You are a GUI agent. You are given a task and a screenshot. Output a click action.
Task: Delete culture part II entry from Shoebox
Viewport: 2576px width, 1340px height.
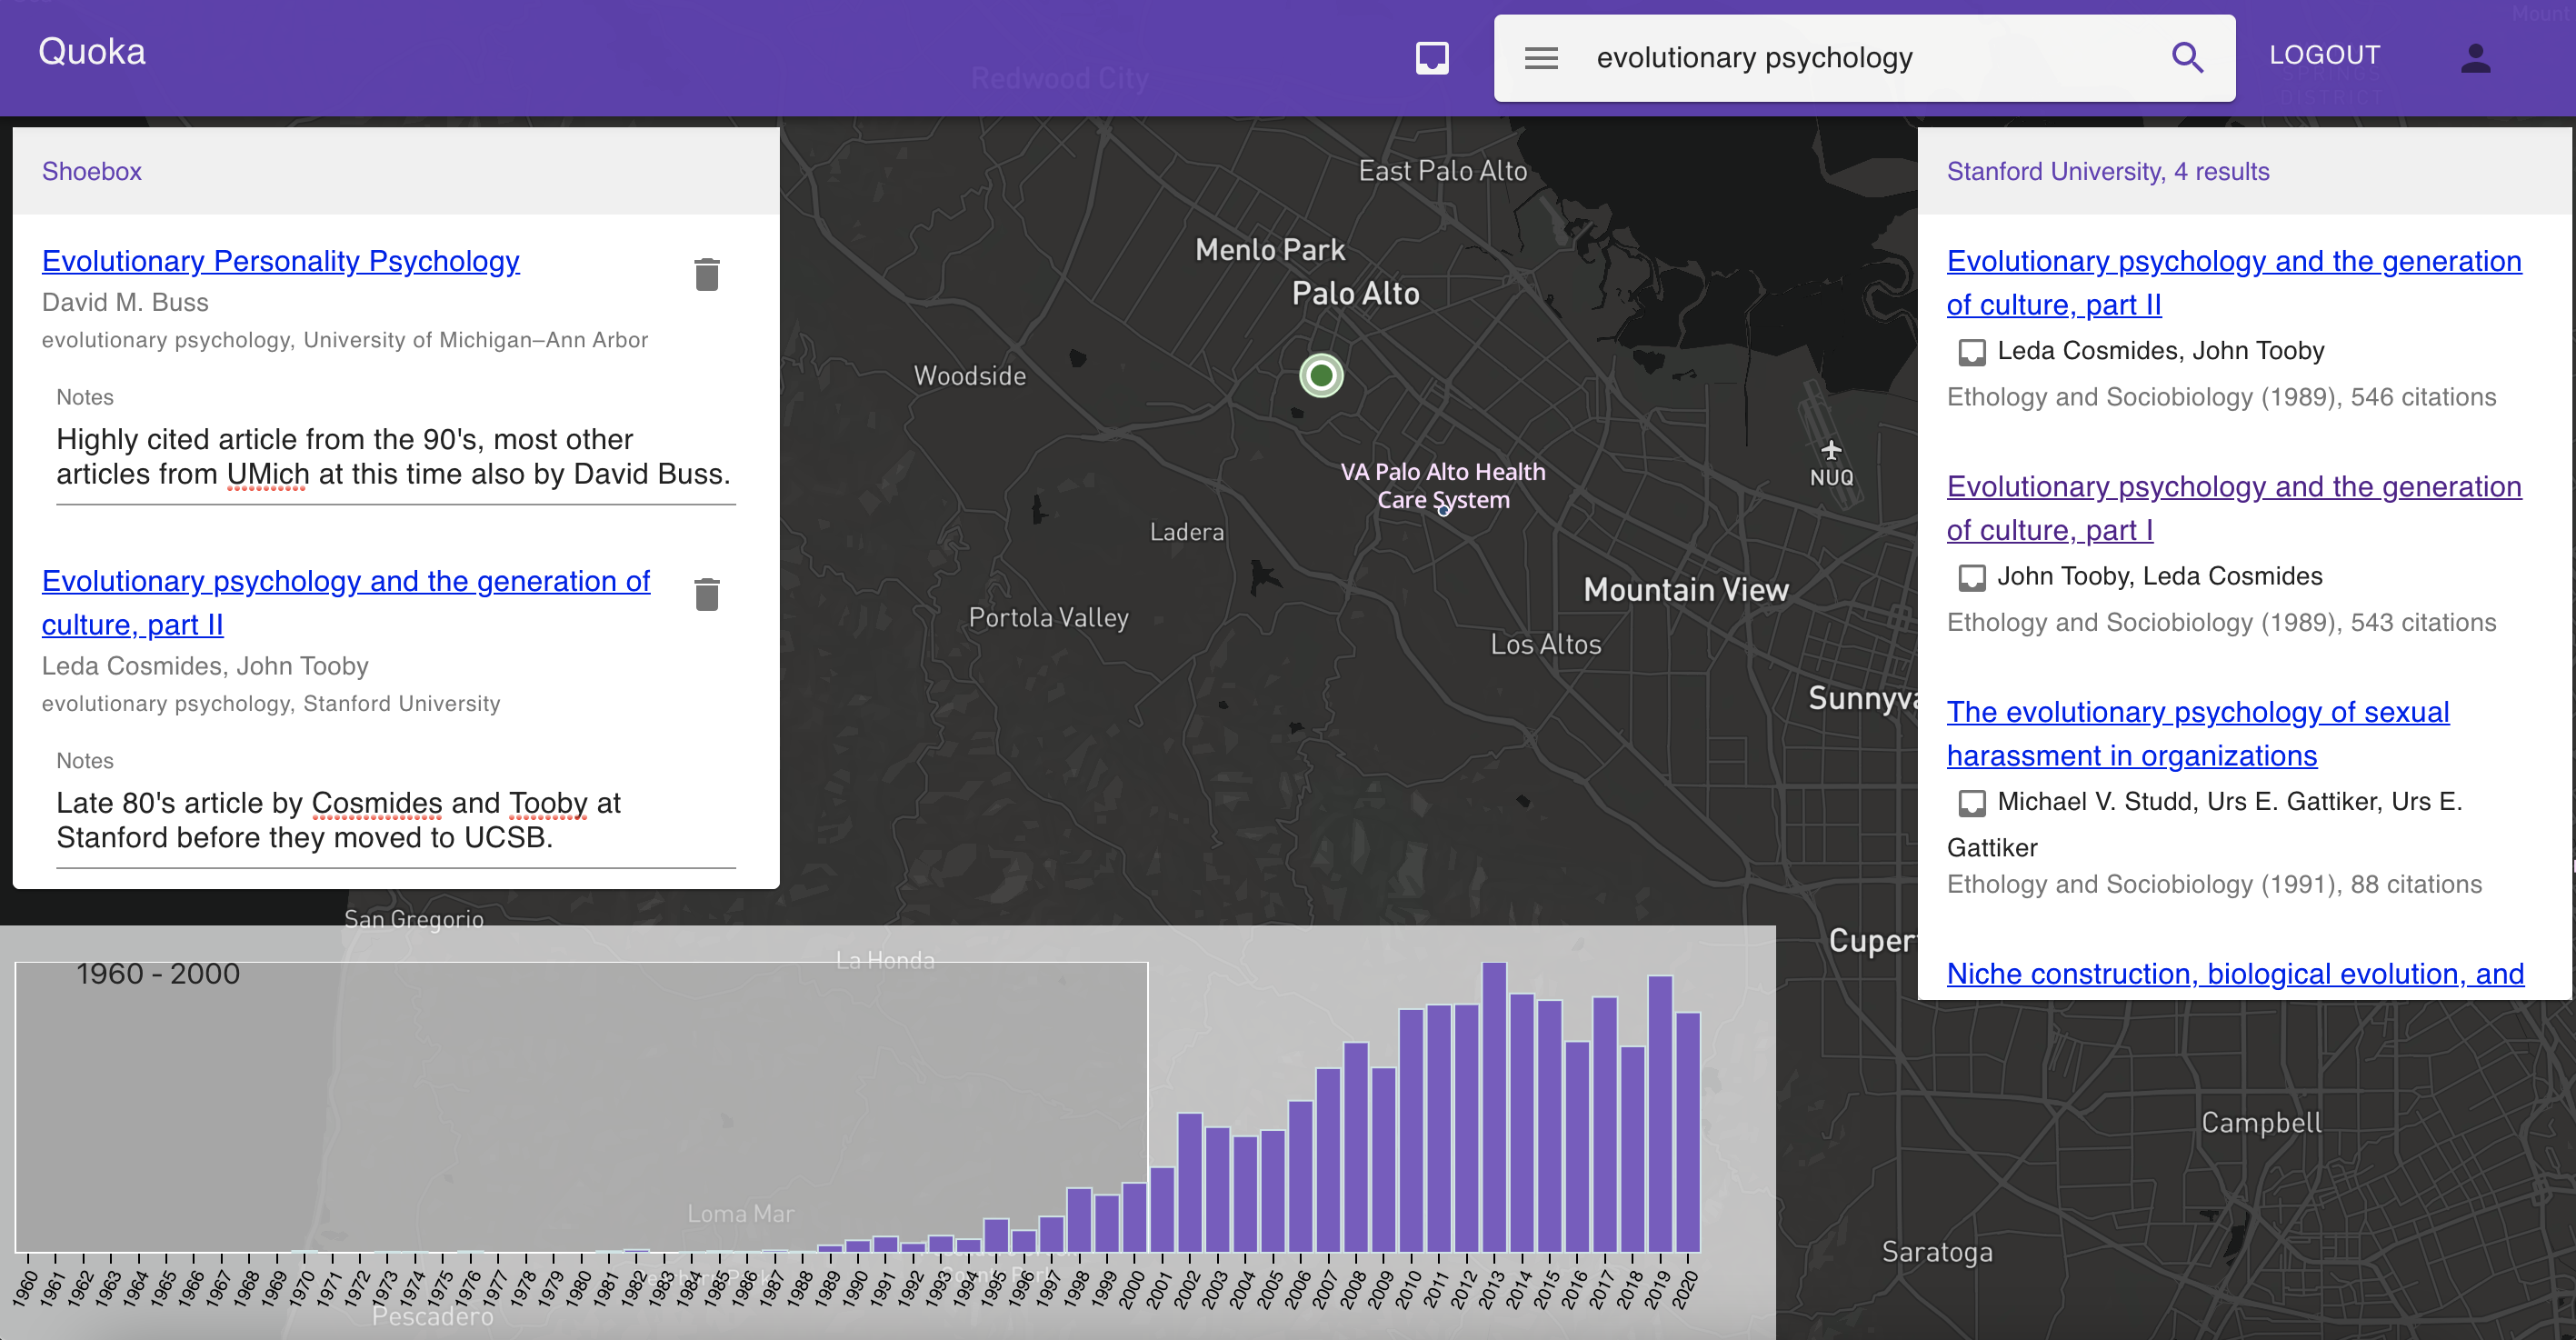coord(707,594)
